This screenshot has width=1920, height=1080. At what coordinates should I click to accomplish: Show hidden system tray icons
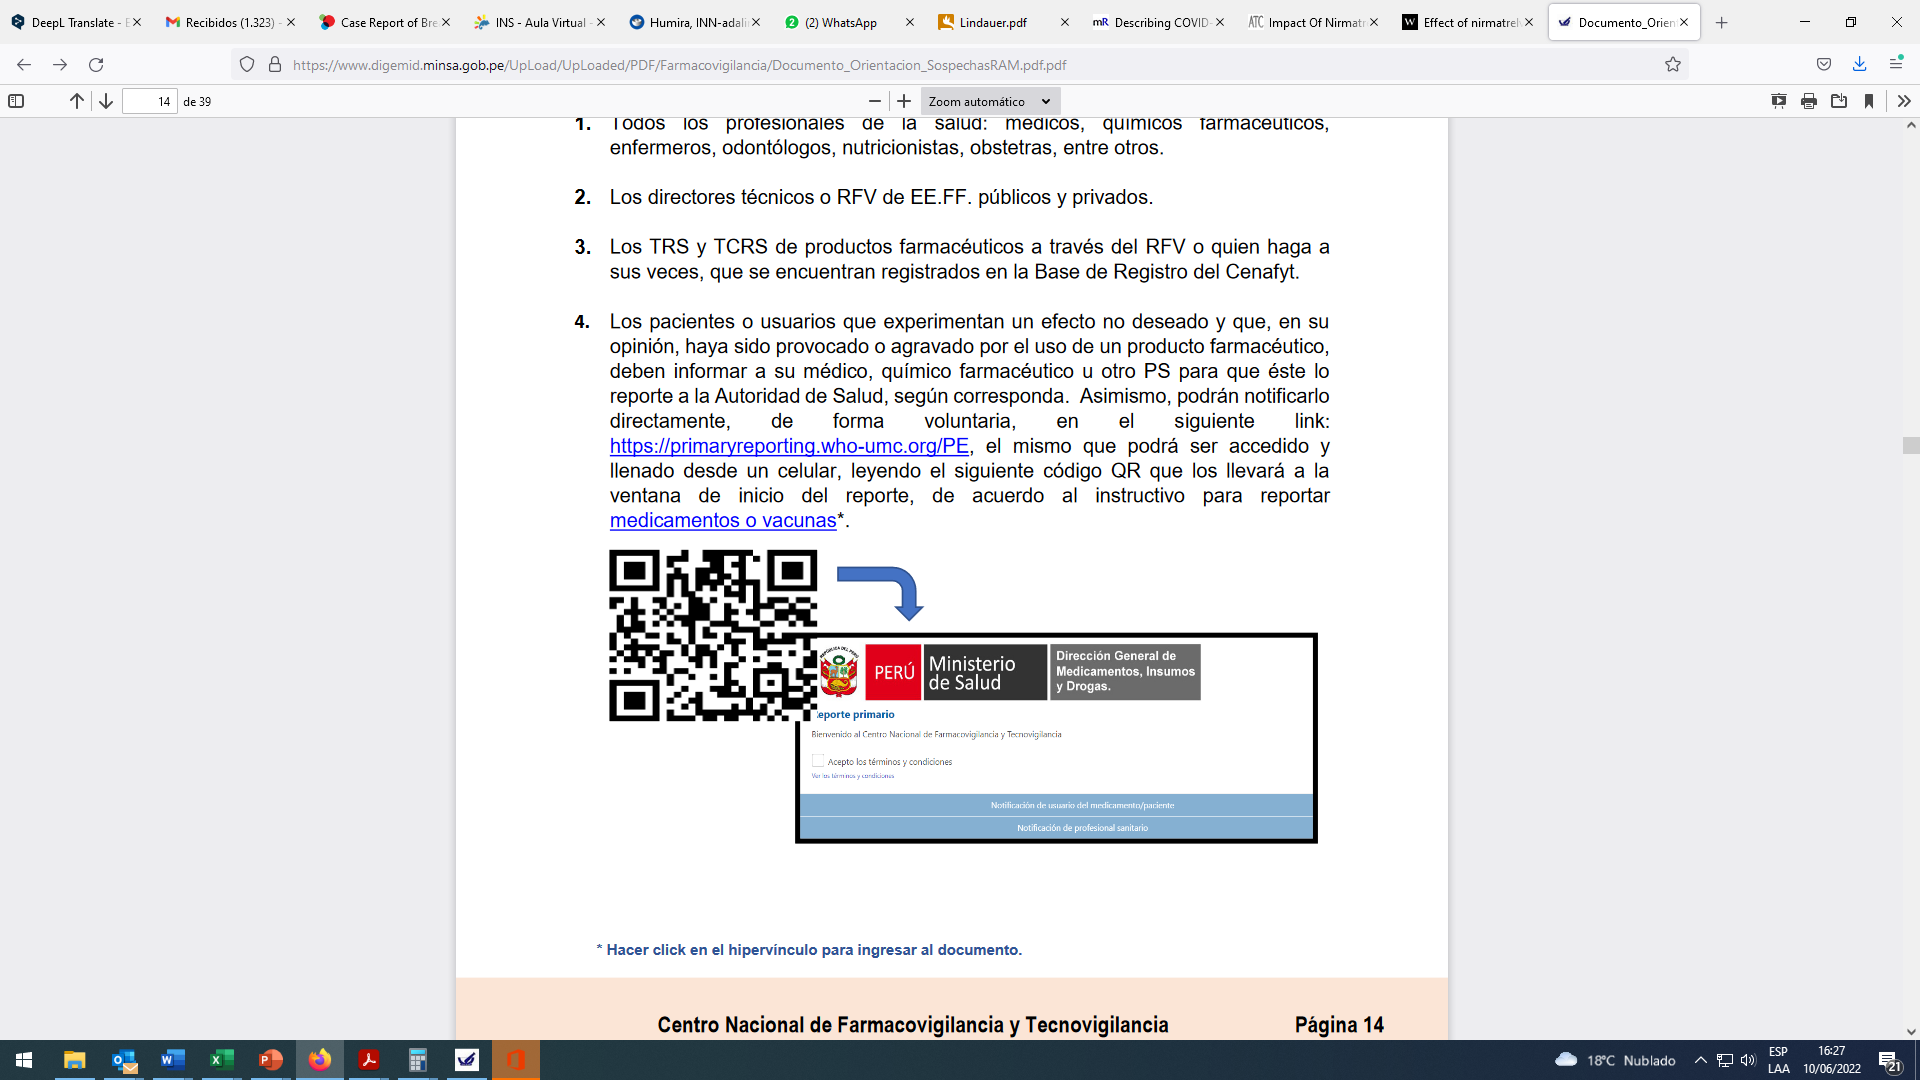point(1700,1060)
